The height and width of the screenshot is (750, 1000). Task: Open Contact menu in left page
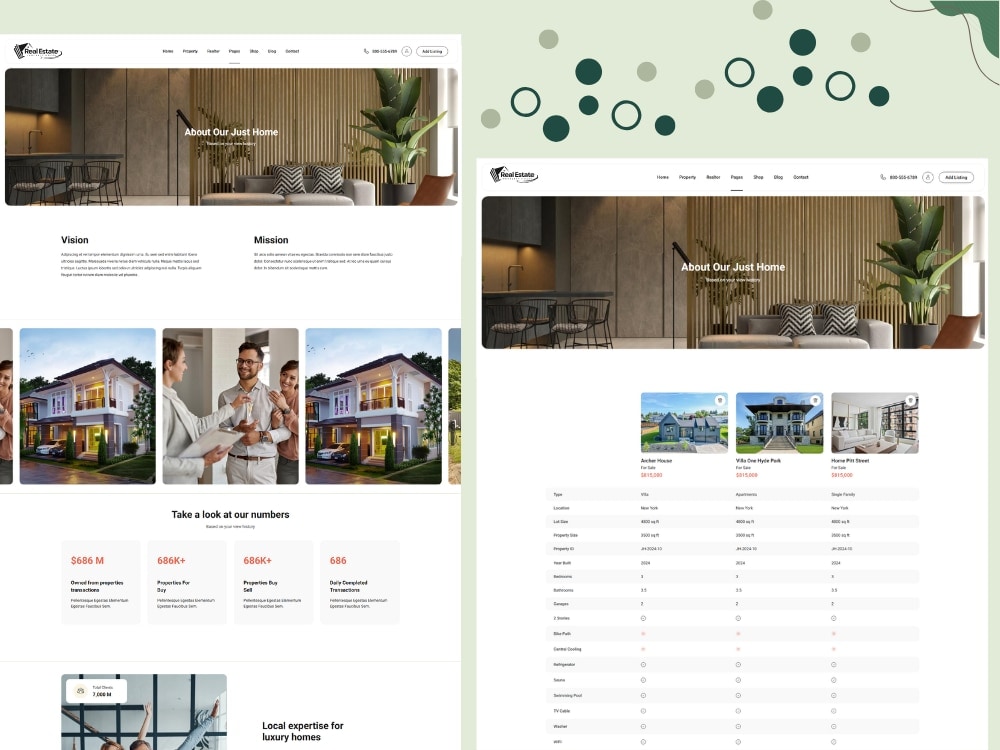pos(292,51)
